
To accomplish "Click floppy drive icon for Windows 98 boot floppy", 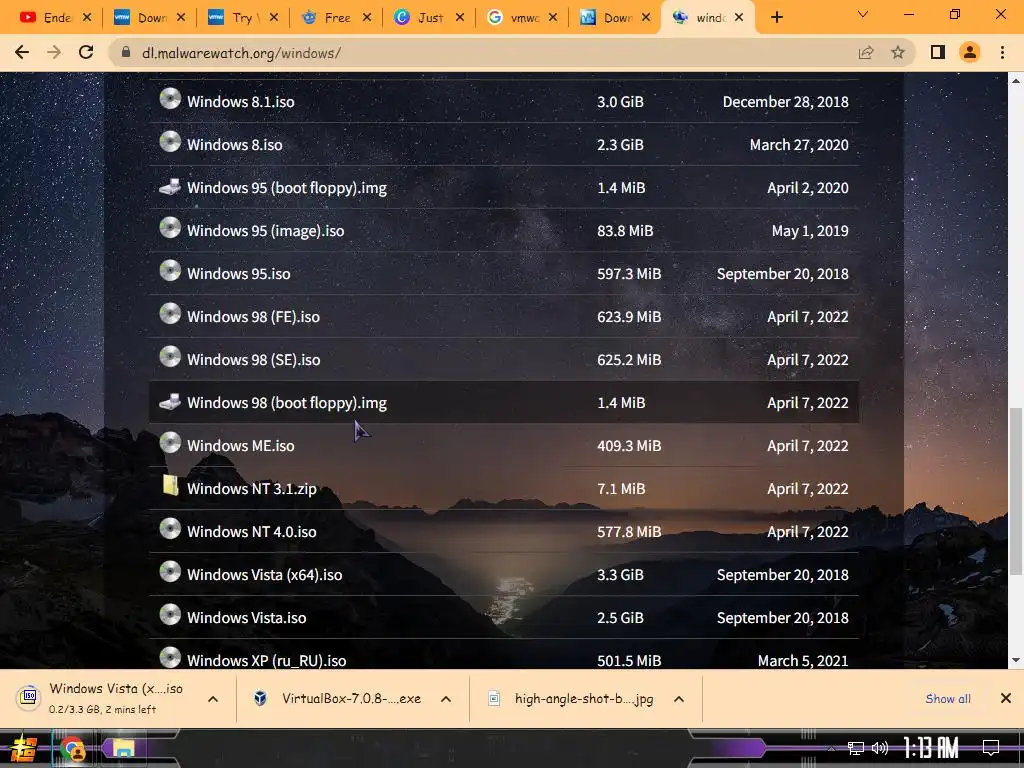I will point(170,402).
